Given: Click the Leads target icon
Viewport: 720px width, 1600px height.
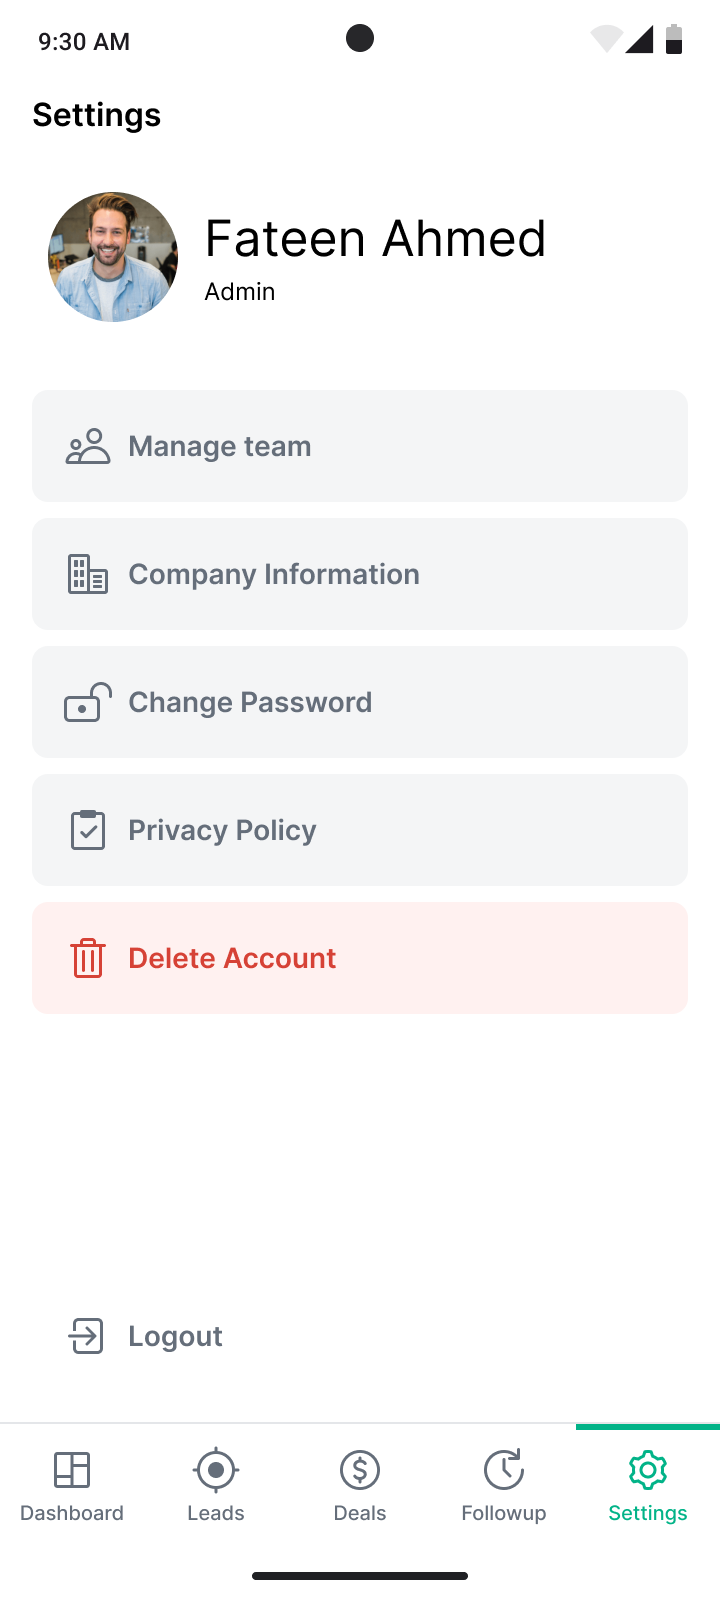Looking at the screenshot, I should point(216,1470).
